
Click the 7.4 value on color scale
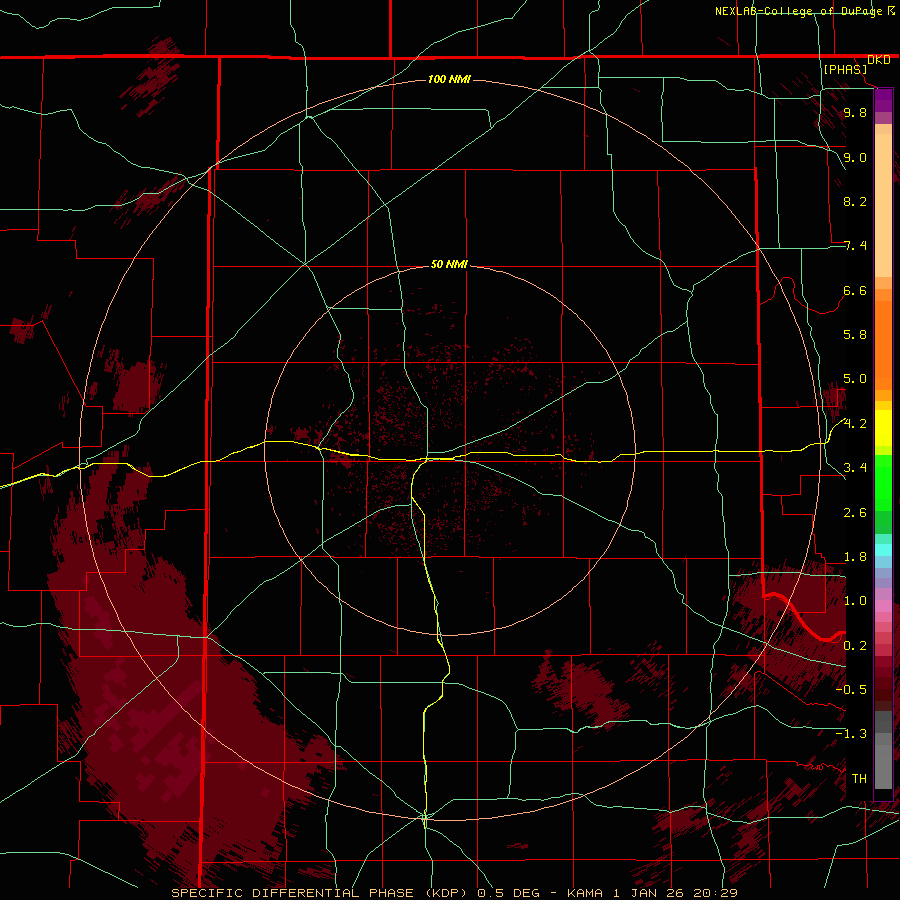coord(855,246)
